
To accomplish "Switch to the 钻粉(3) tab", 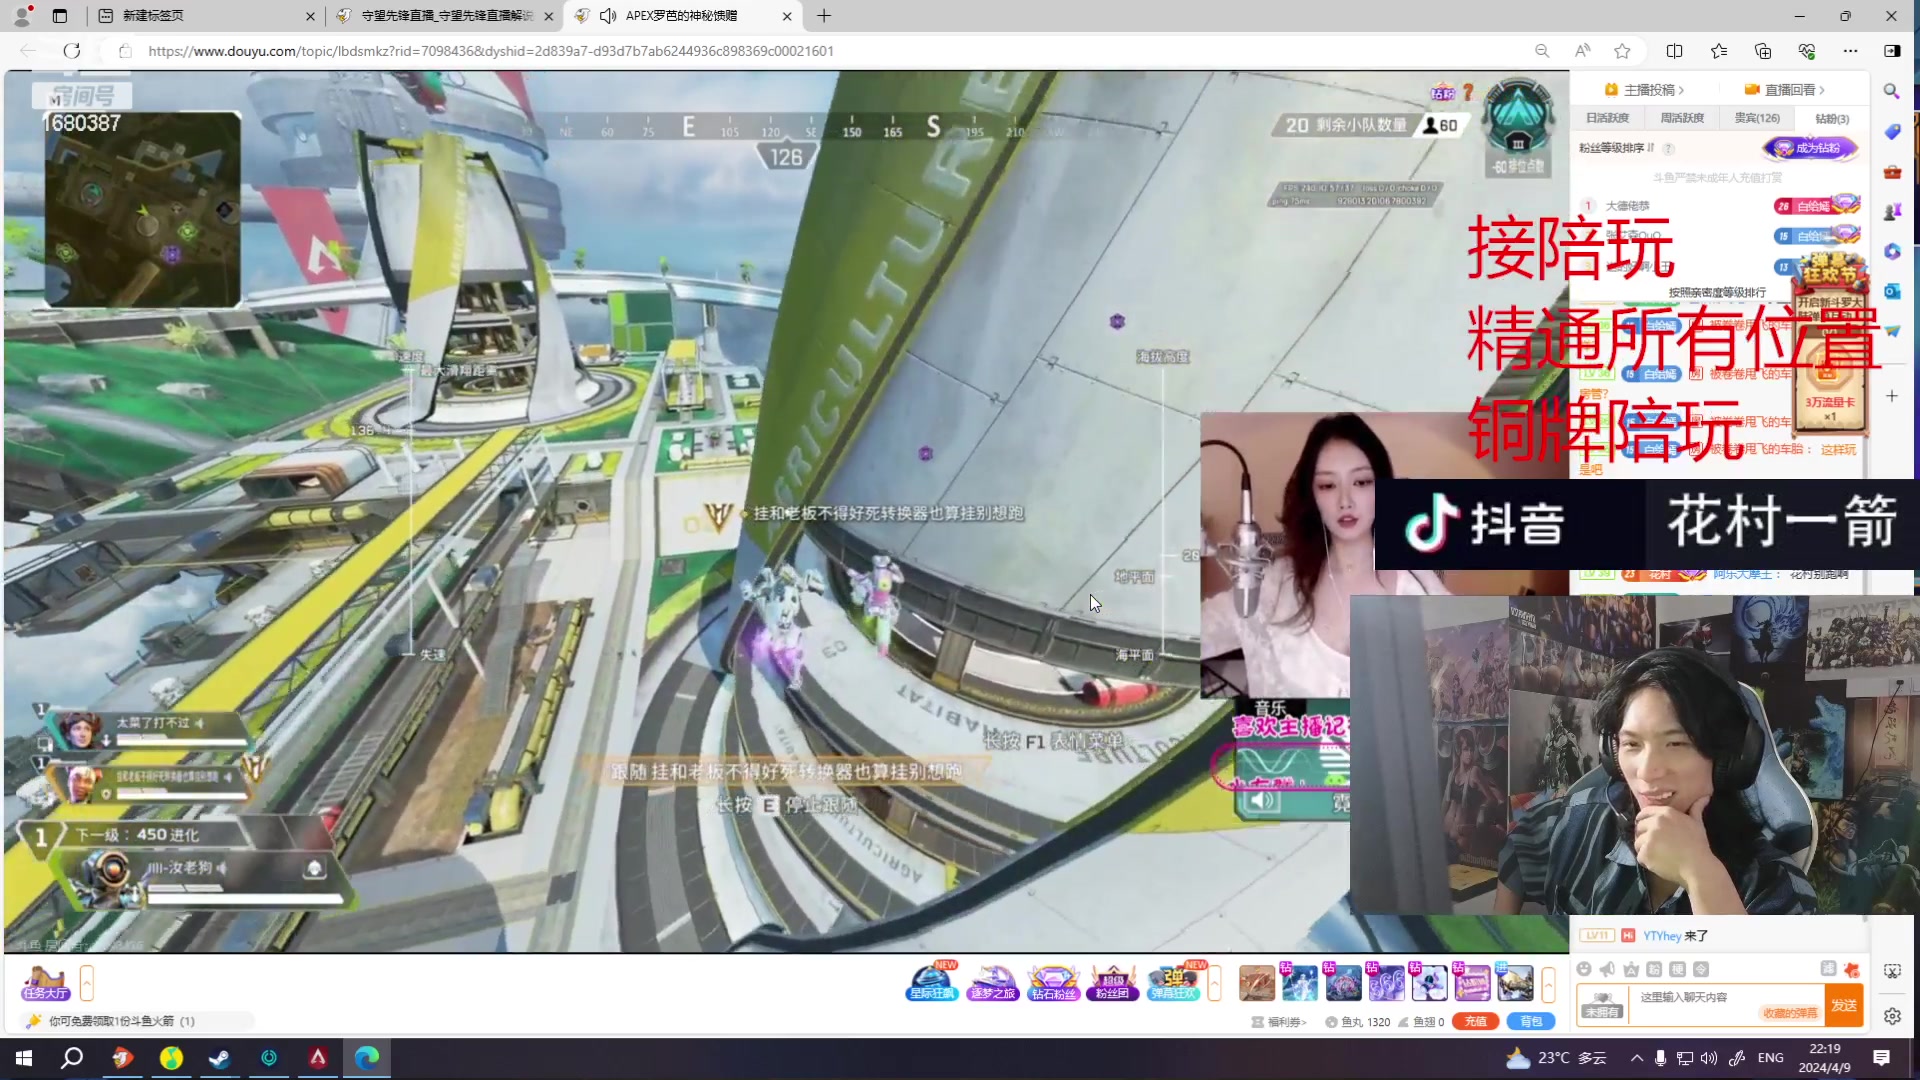I will point(1832,118).
